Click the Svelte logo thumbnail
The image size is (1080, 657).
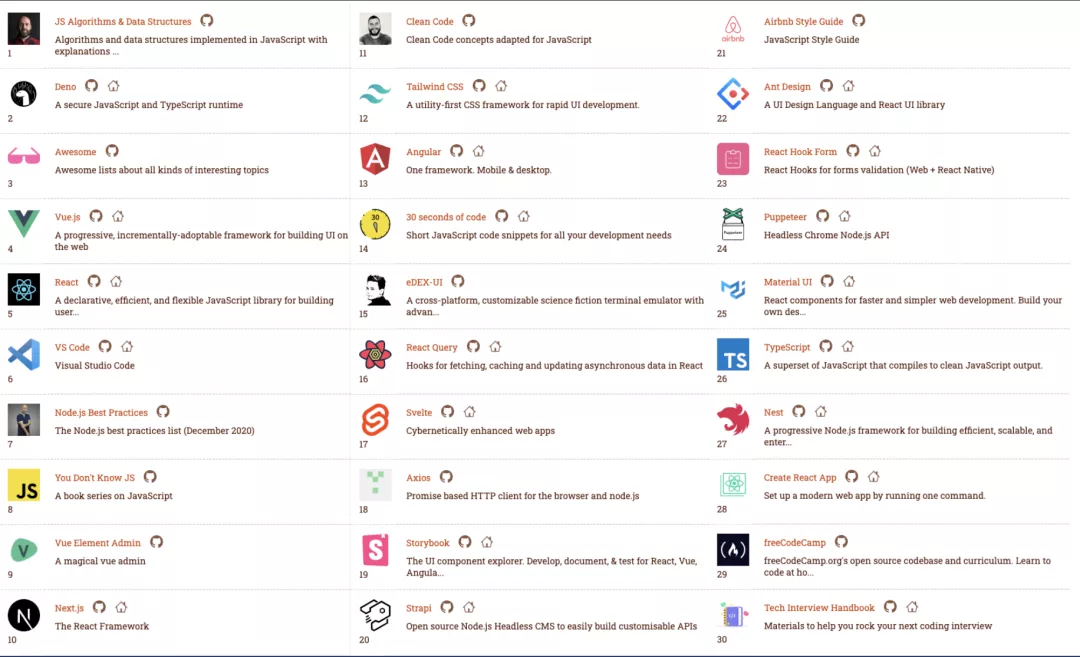coord(375,420)
